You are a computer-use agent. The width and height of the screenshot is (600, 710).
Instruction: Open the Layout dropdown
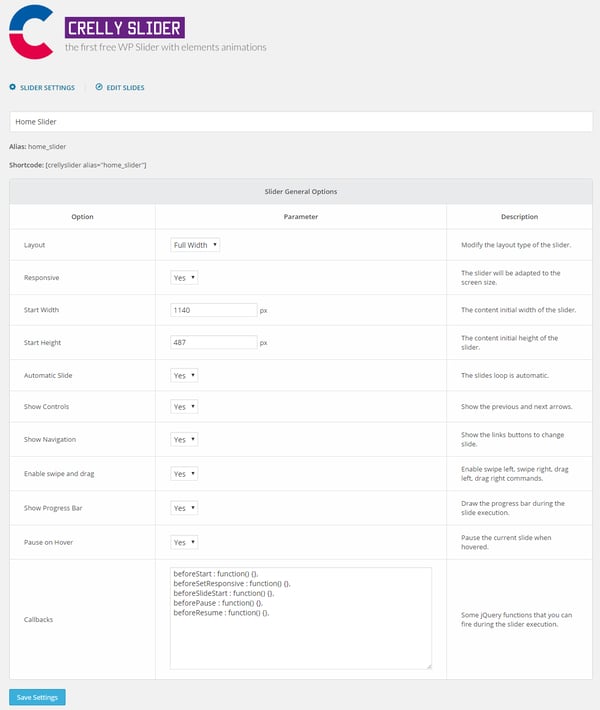[195, 244]
